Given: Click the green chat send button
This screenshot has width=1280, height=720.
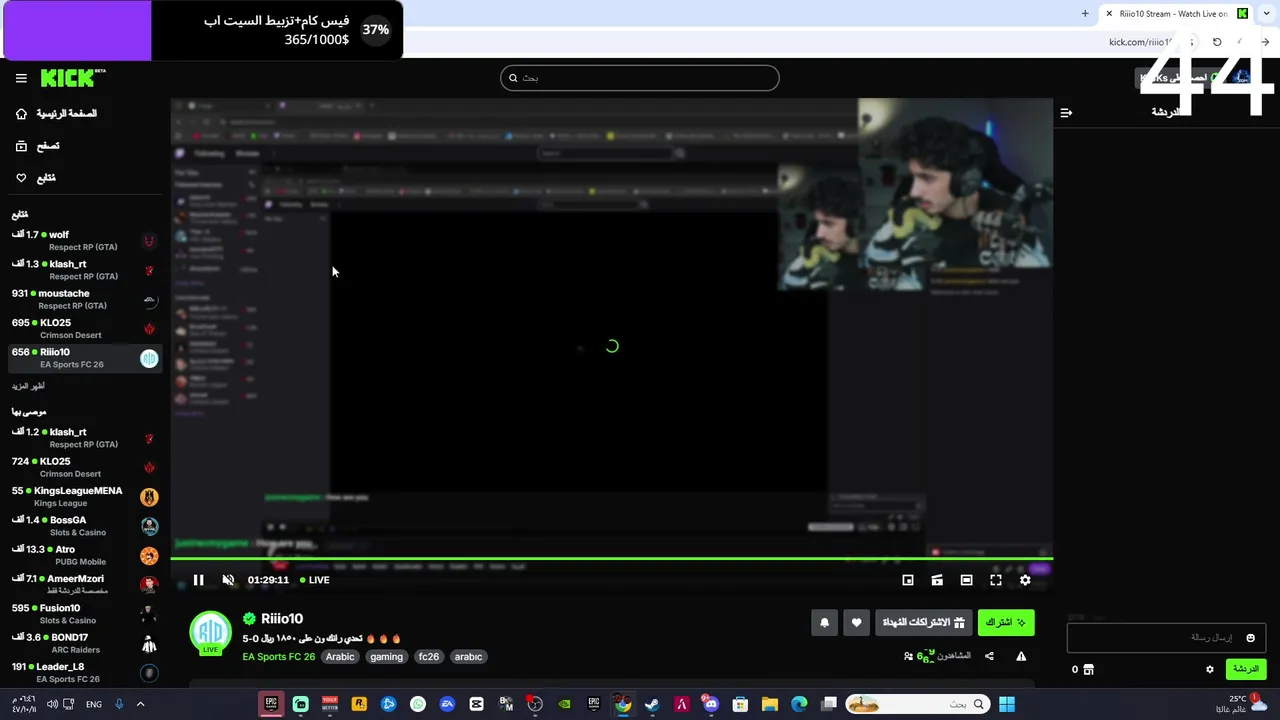Looking at the screenshot, I should [1246, 669].
